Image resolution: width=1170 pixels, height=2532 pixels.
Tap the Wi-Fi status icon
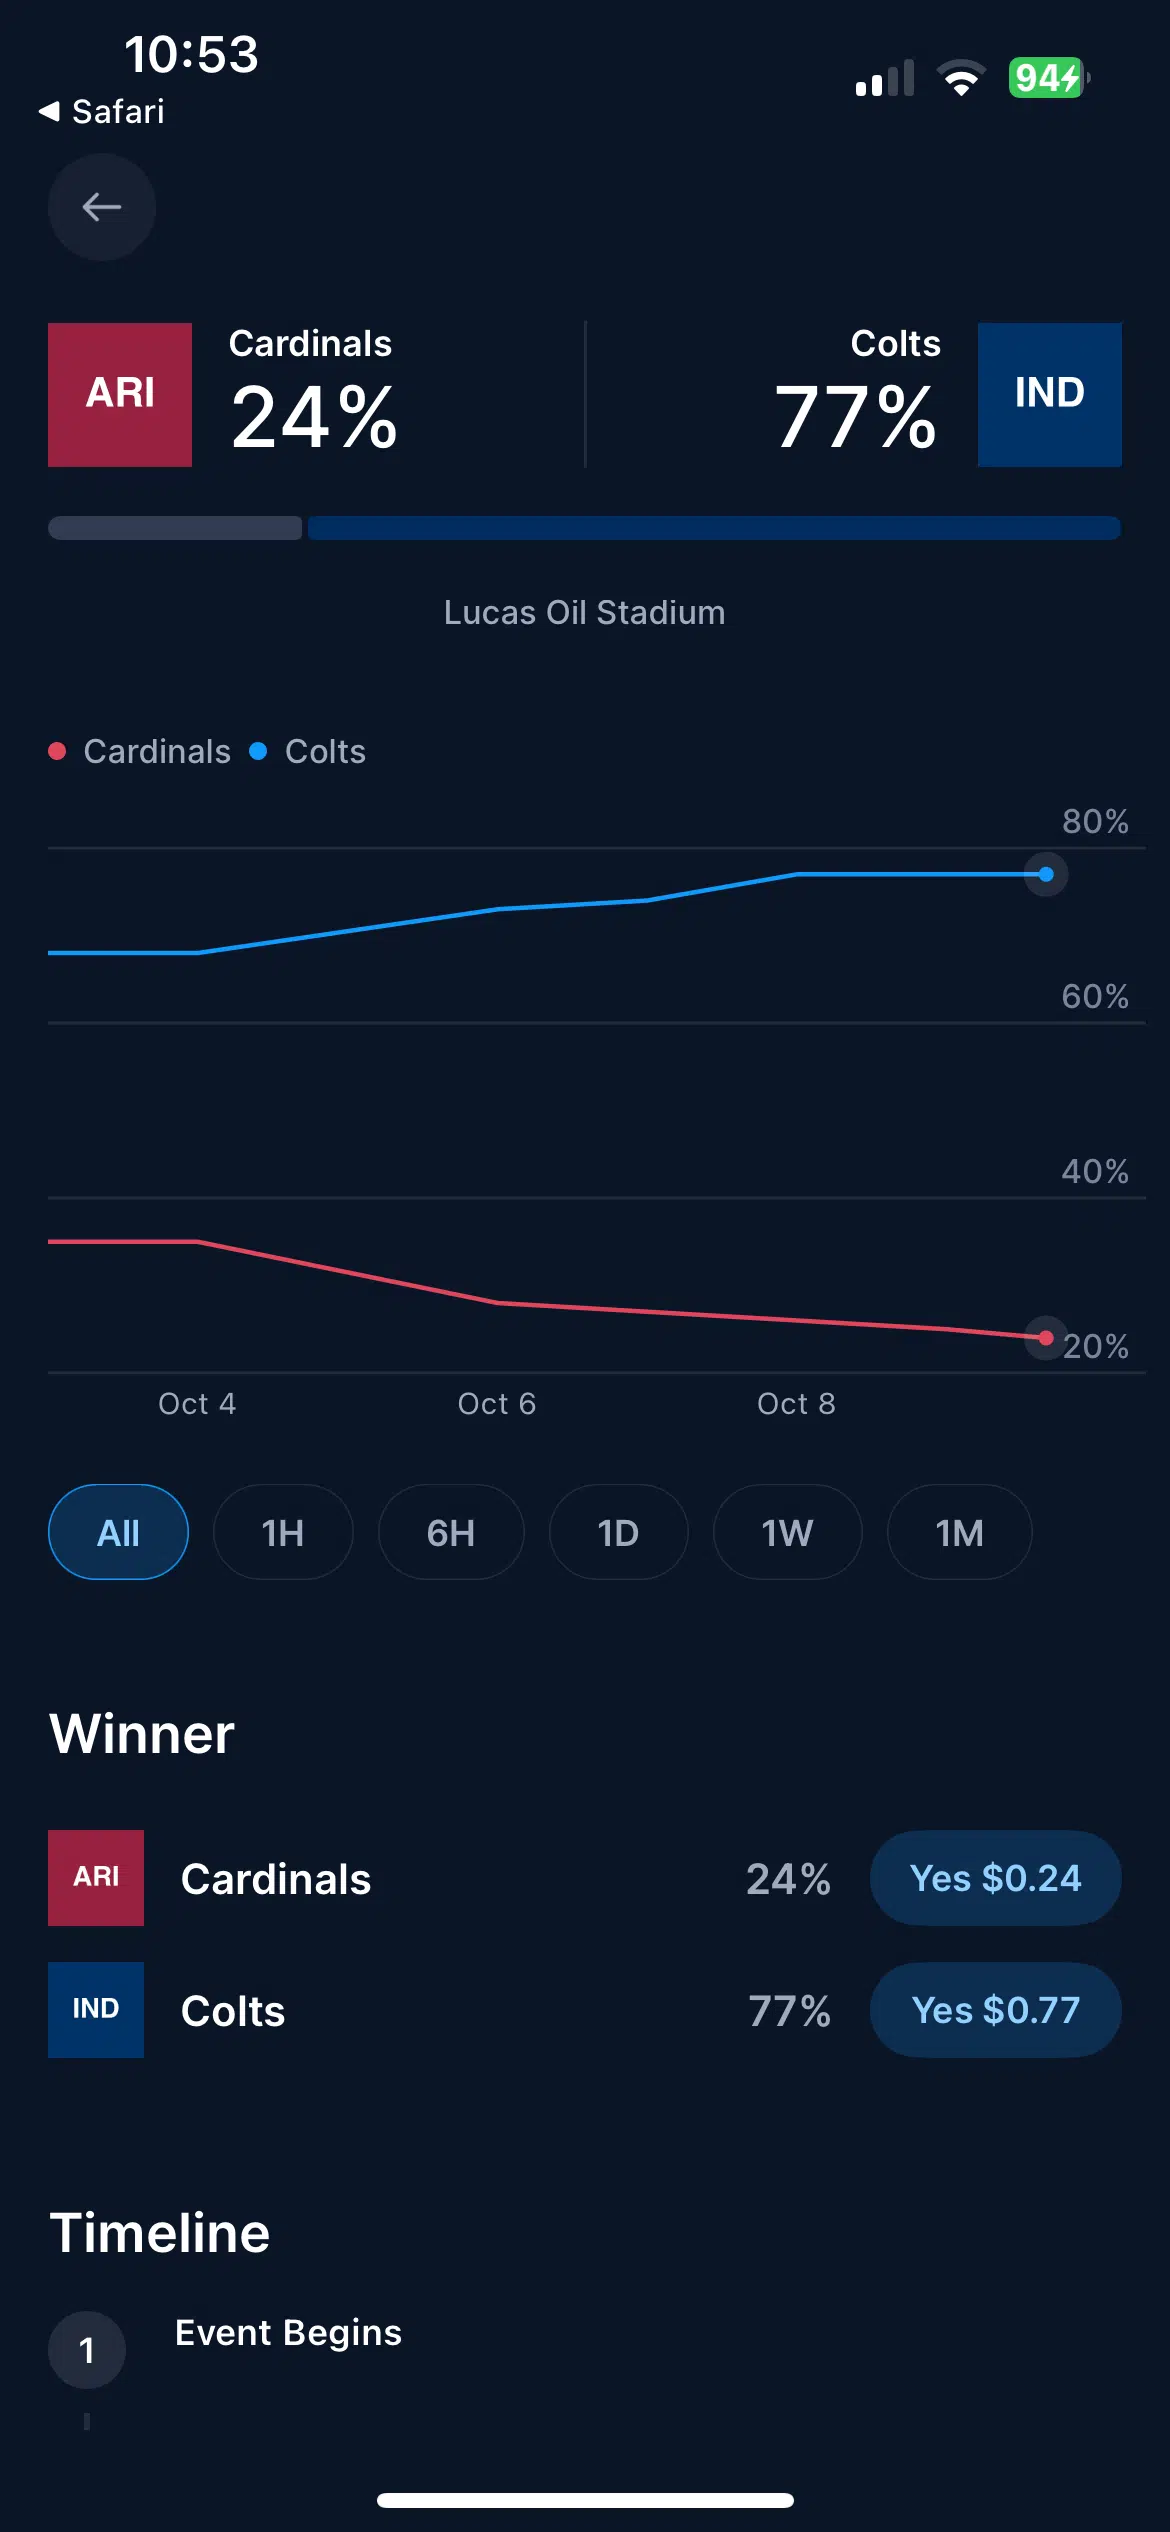[961, 78]
